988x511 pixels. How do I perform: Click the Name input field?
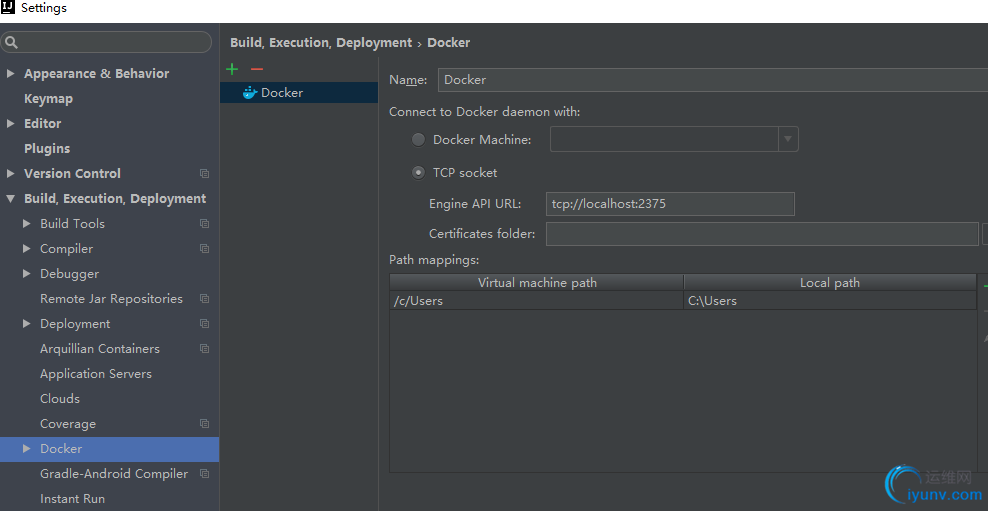pyautogui.click(x=713, y=80)
